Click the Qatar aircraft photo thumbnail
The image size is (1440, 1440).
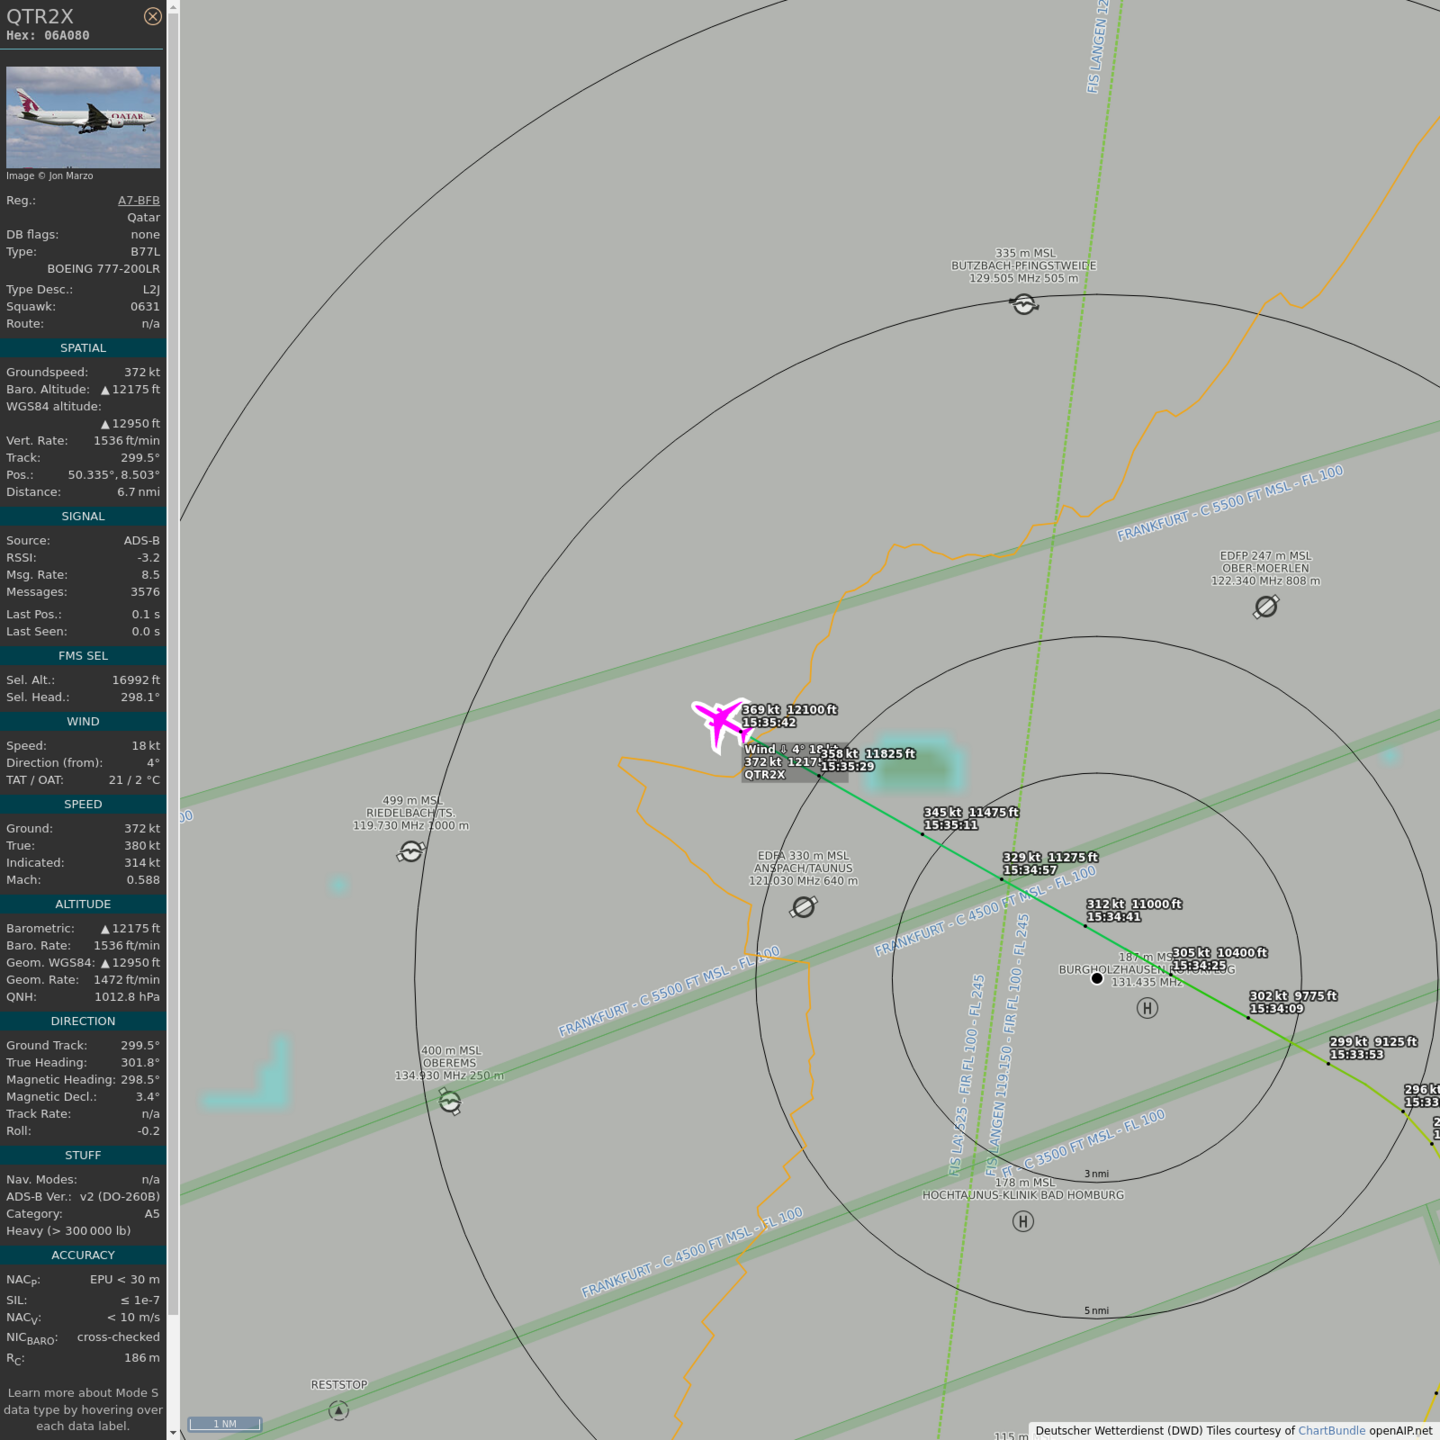pyautogui.click(x=83, y=117)
